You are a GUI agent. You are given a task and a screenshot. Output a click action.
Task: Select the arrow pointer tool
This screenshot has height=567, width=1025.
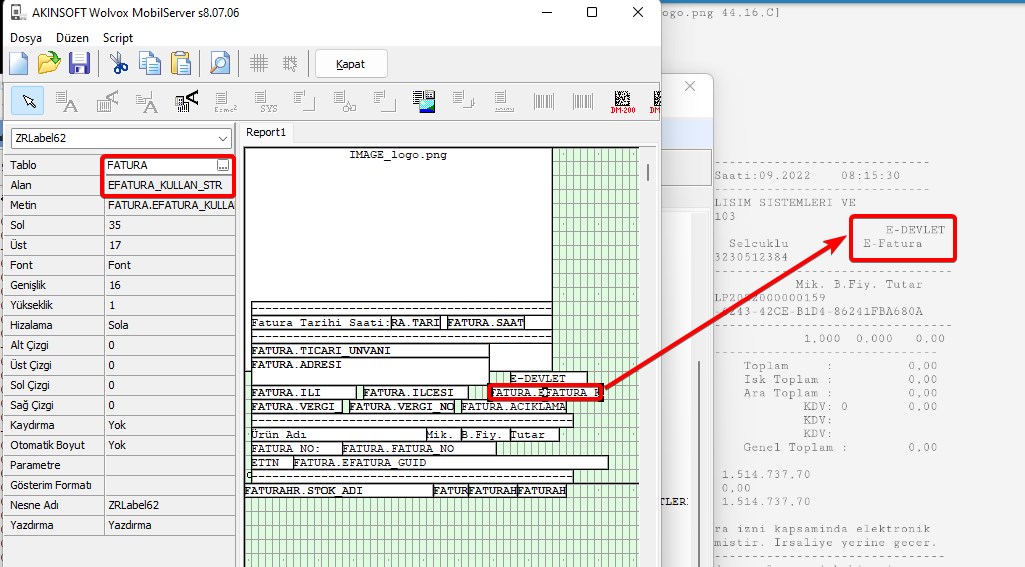28,101
